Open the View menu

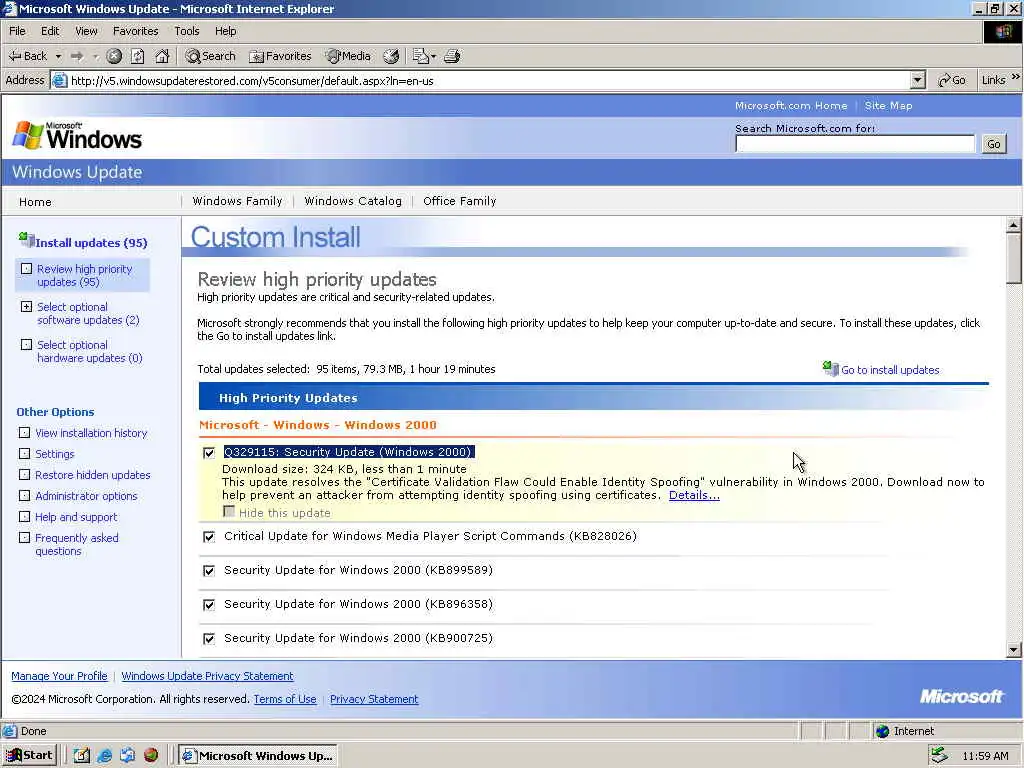[x=86, y=31]
